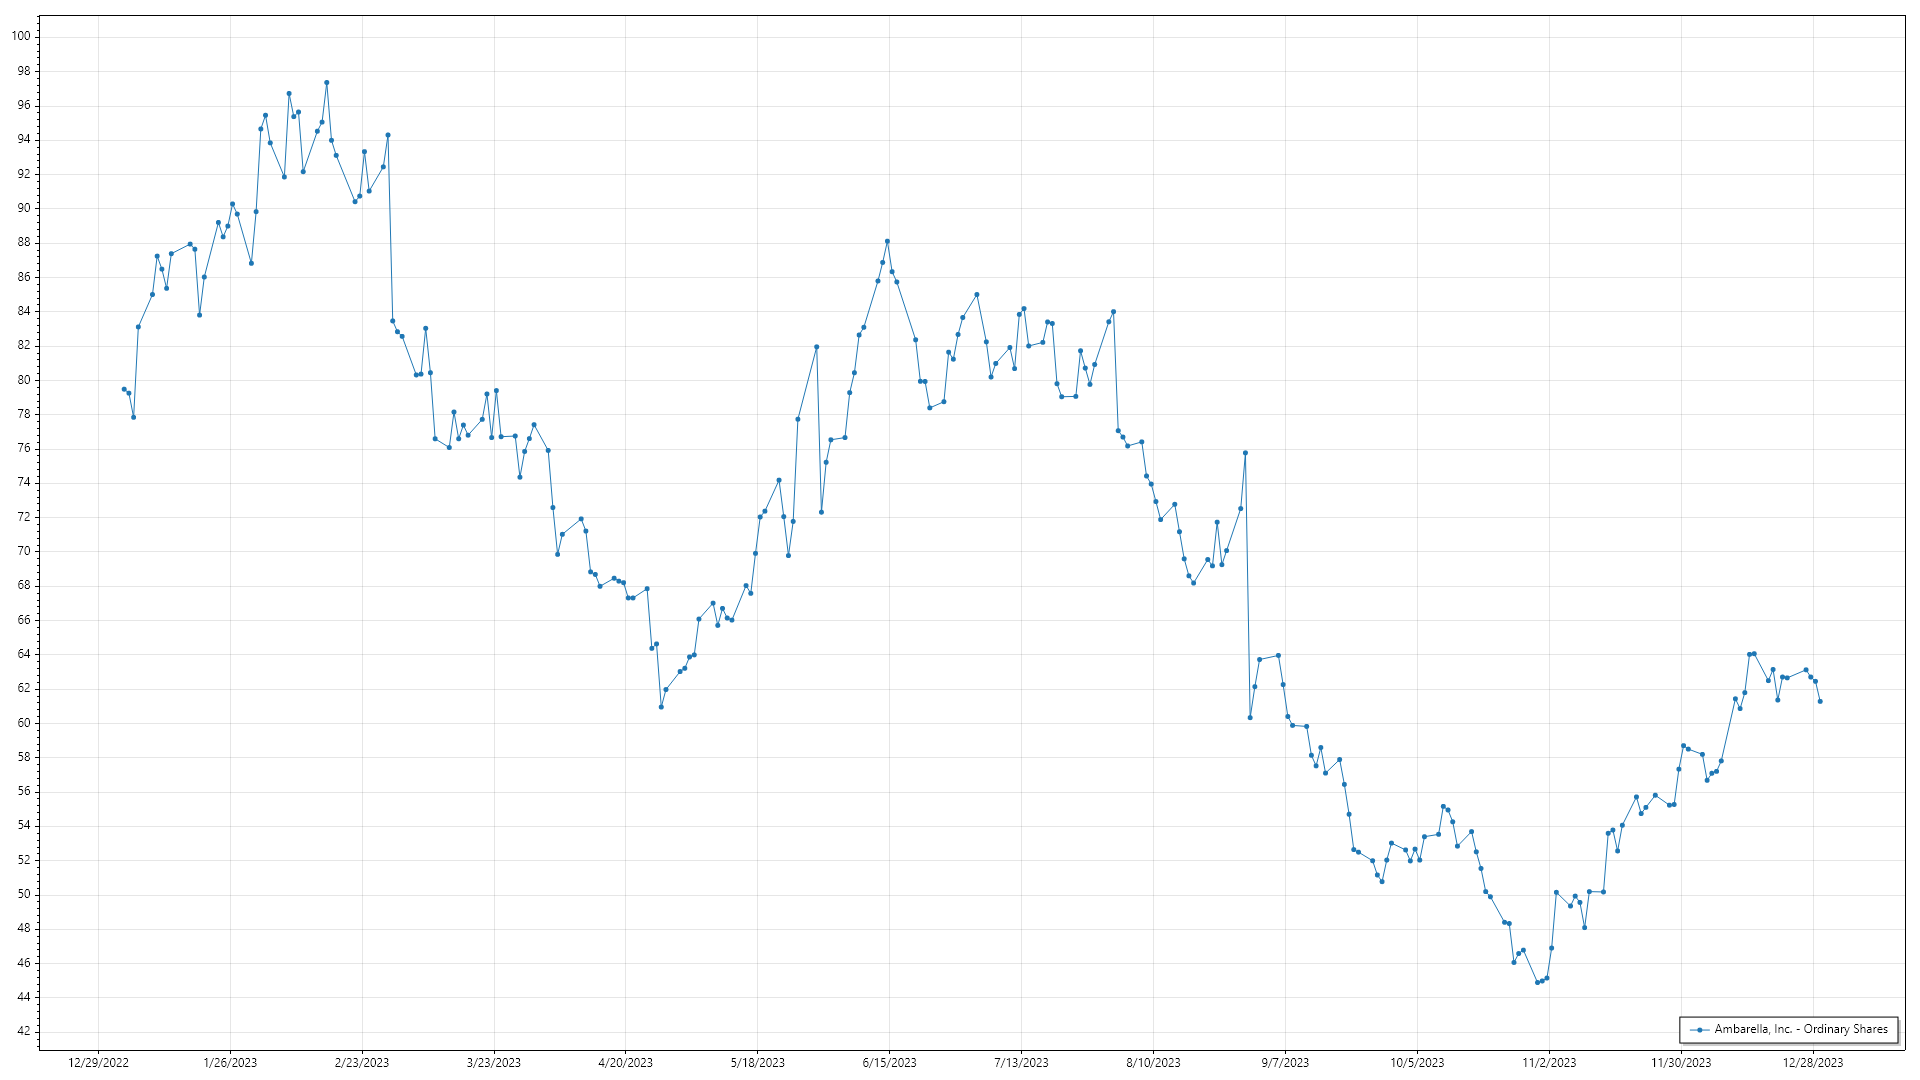Select the 42 label on the y-axis
The height and width of the screenshot is (1080, 1920).
(24, 1031)
